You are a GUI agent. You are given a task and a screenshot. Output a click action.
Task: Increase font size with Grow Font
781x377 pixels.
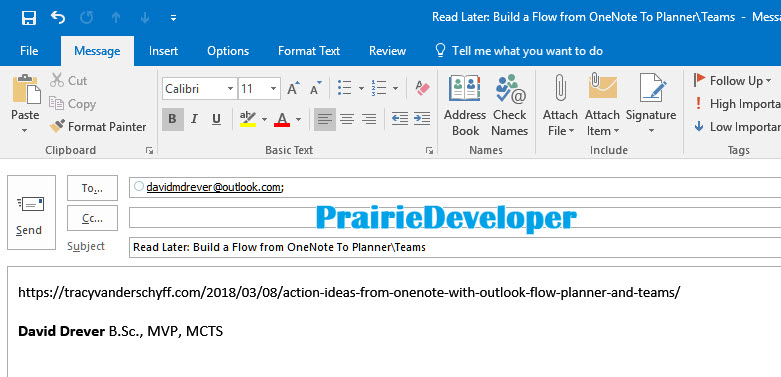(x=293, y=89)
